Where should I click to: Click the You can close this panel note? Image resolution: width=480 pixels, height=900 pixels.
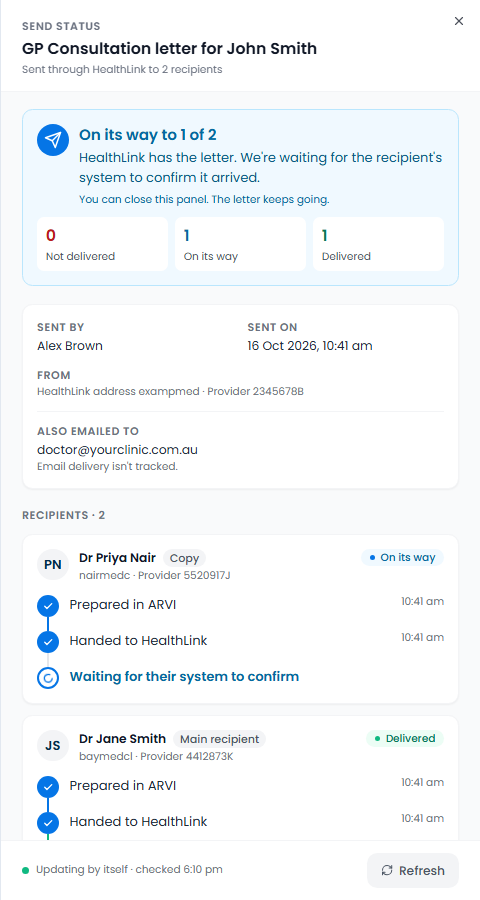click(204, 200)
